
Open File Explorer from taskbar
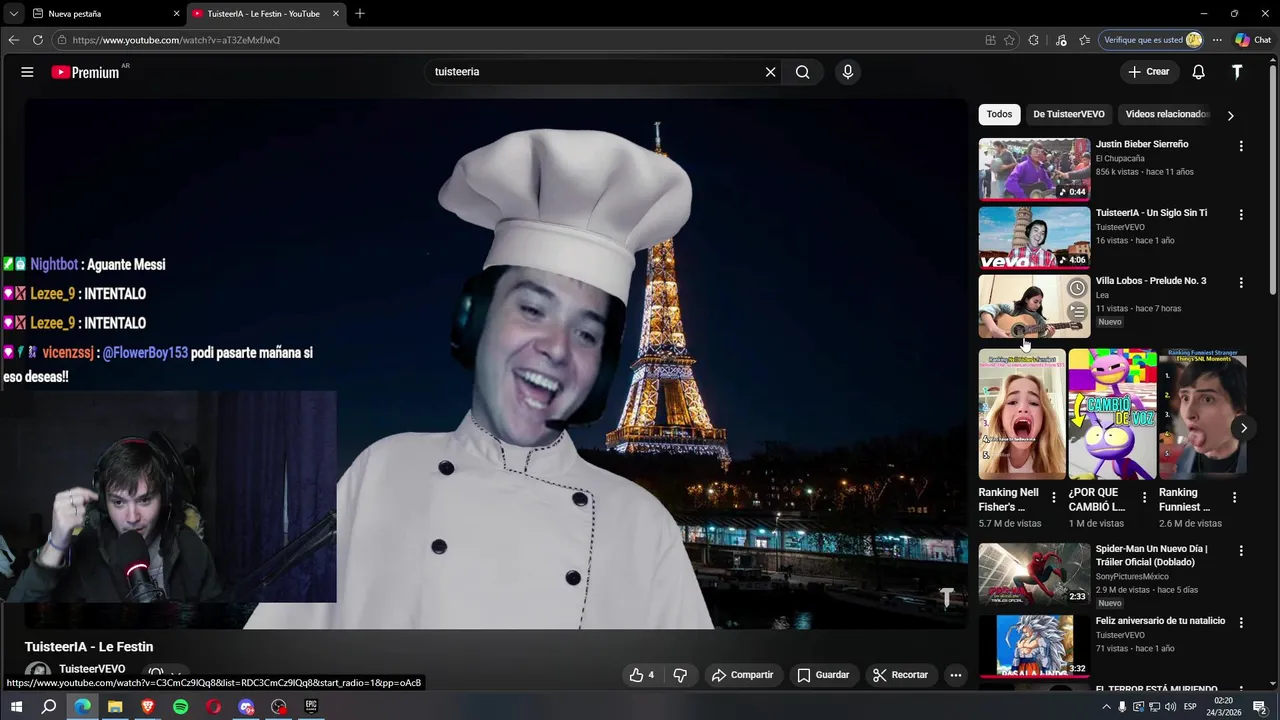tap(115, 706)
